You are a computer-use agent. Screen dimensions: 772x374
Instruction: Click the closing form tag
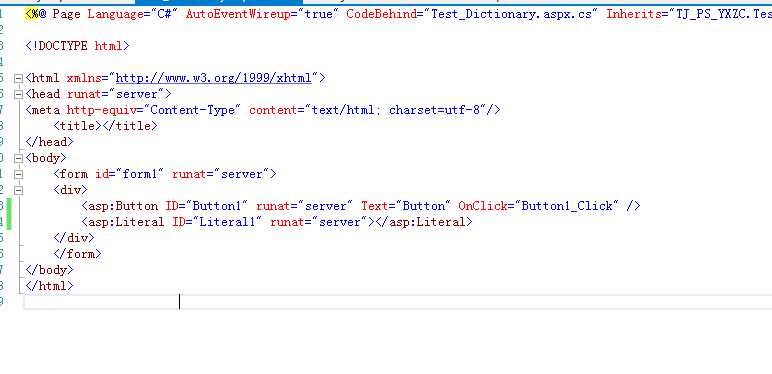tap(77, 254)
